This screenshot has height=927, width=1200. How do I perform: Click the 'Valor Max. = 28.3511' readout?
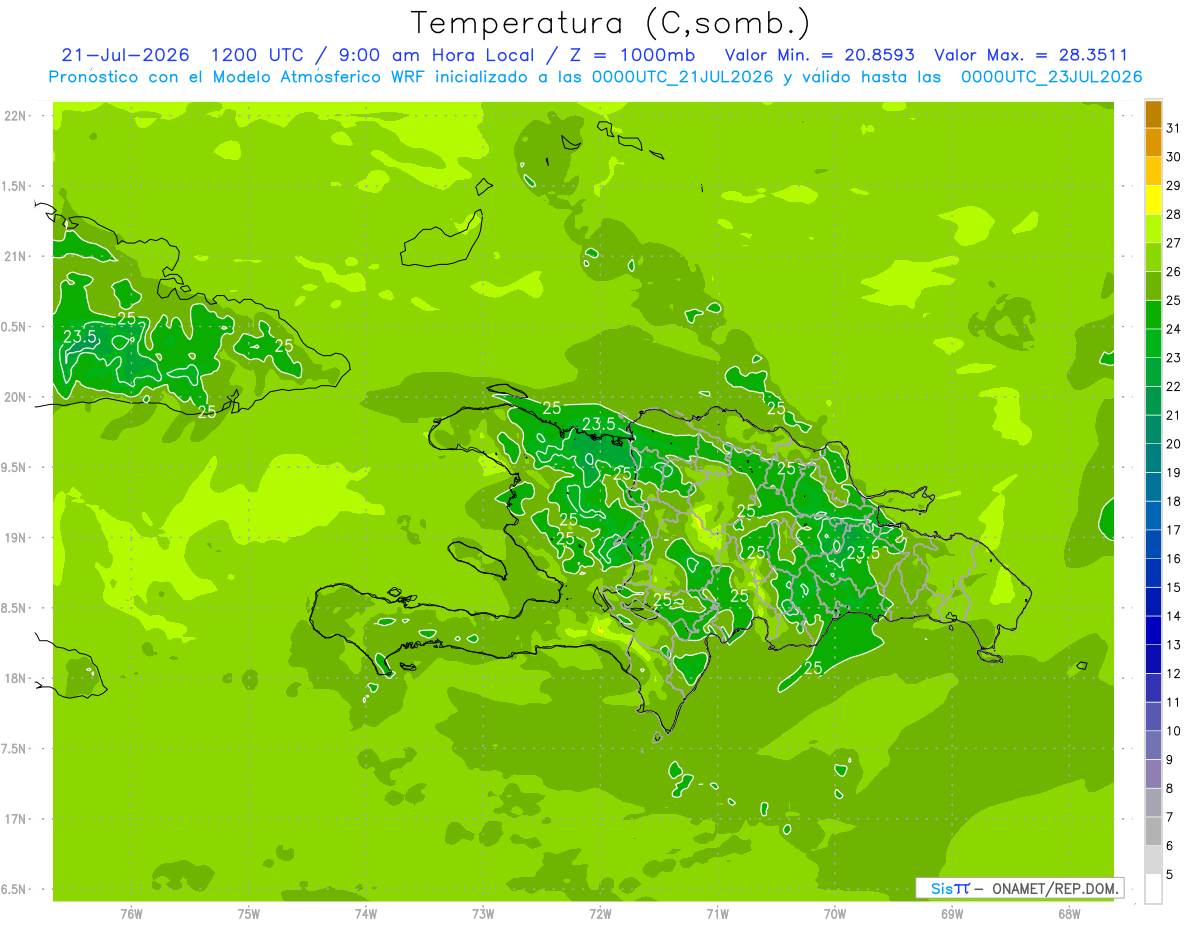coord(1031,55)
